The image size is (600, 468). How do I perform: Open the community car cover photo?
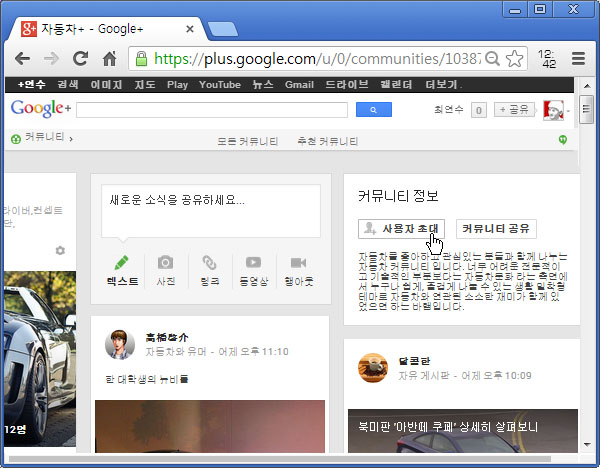40,359
